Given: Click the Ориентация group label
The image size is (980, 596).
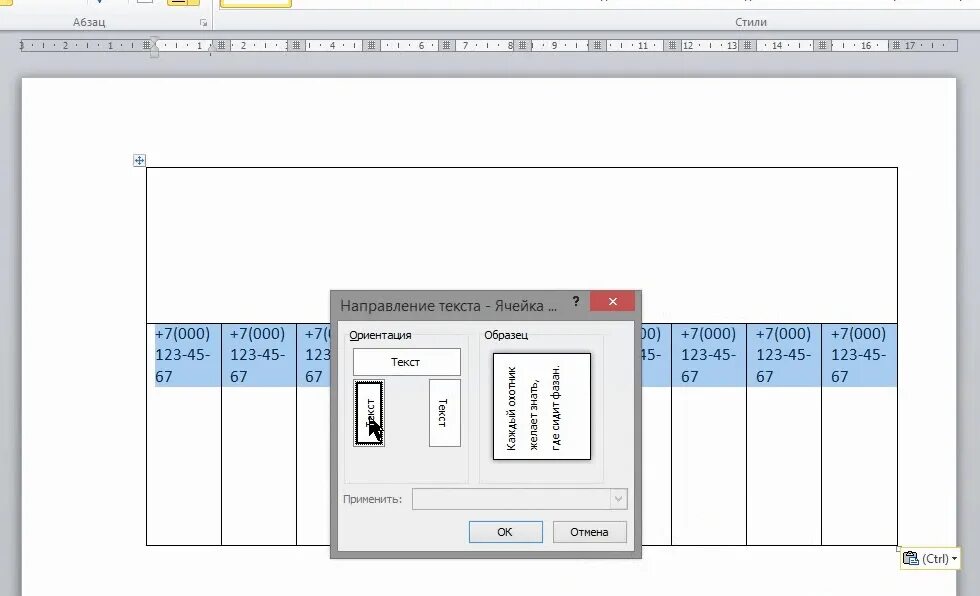Looking at the screenshot, I should [380, 335].
